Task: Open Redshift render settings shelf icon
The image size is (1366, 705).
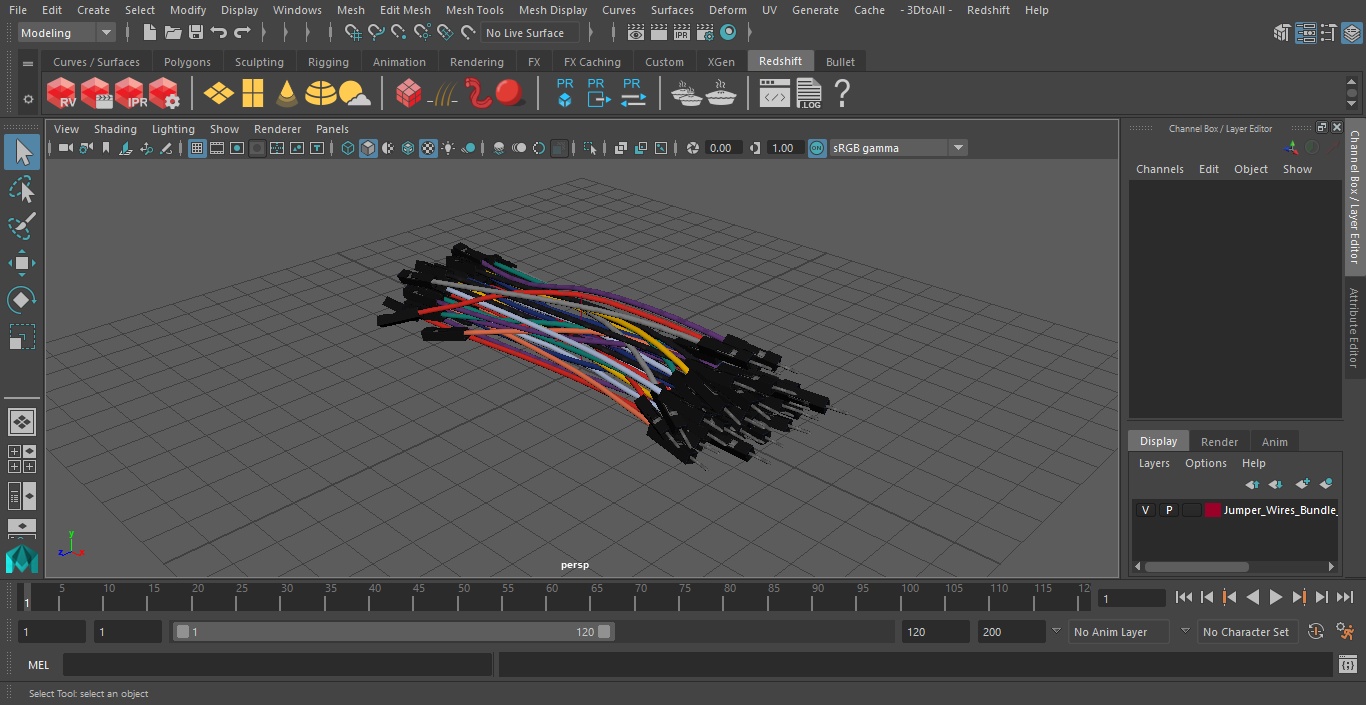Action: tap(164, 94)
